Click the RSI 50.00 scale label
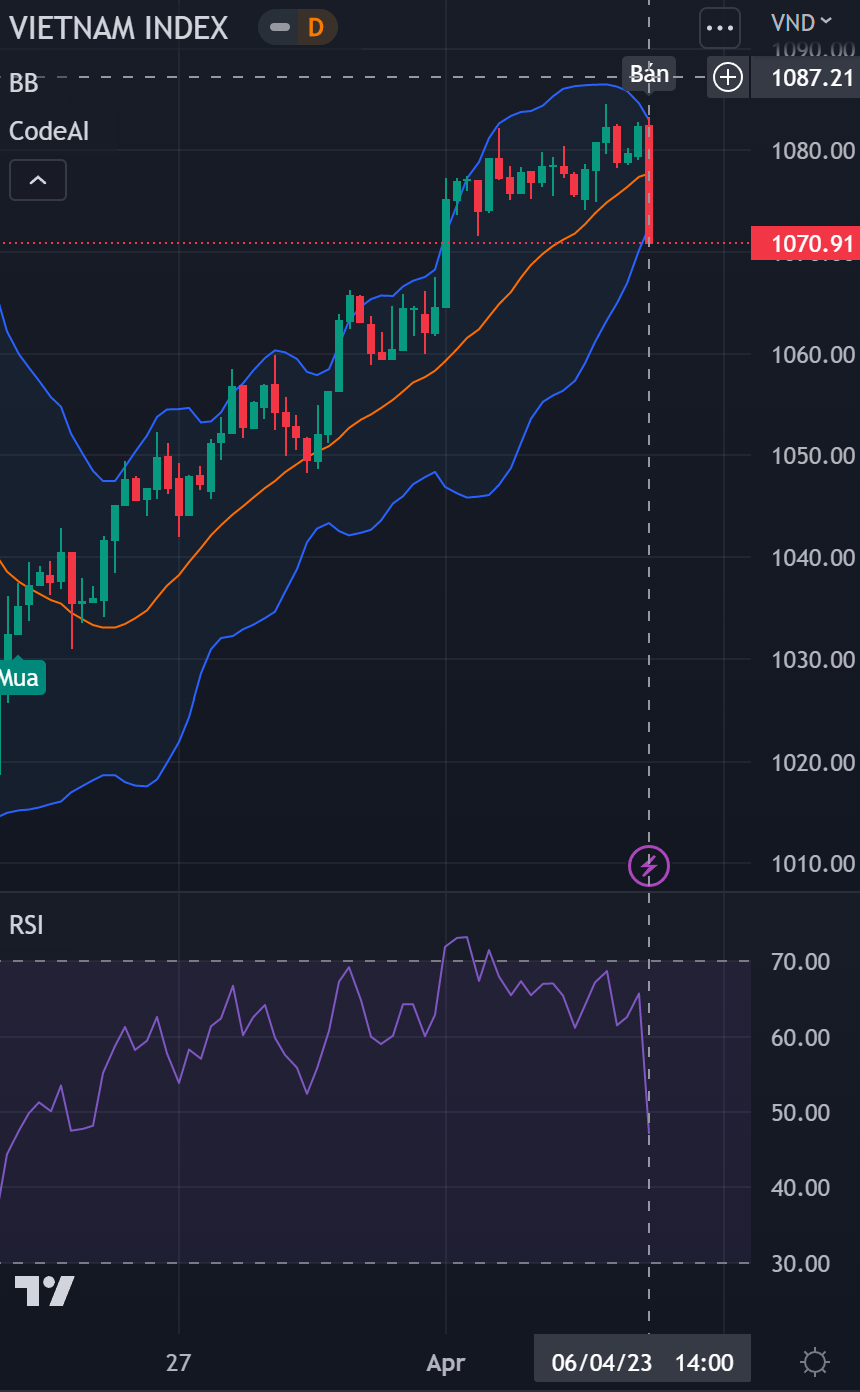 [801, 1113]
